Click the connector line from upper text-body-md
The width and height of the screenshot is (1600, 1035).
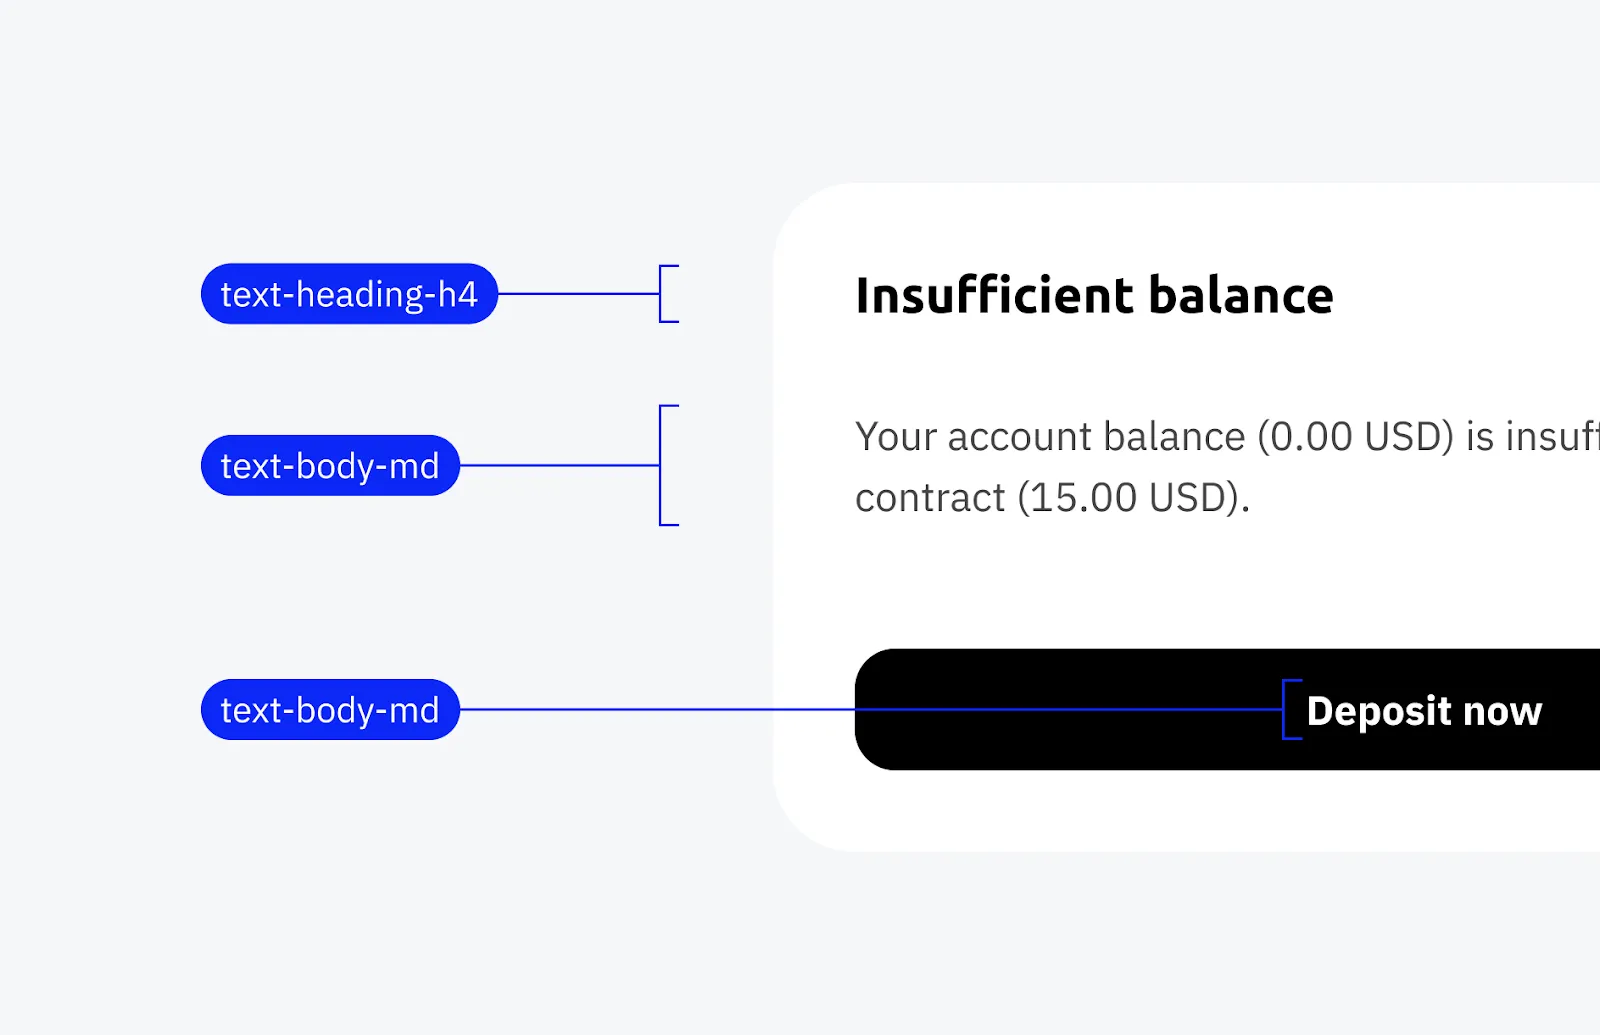(x=560, y=464)
